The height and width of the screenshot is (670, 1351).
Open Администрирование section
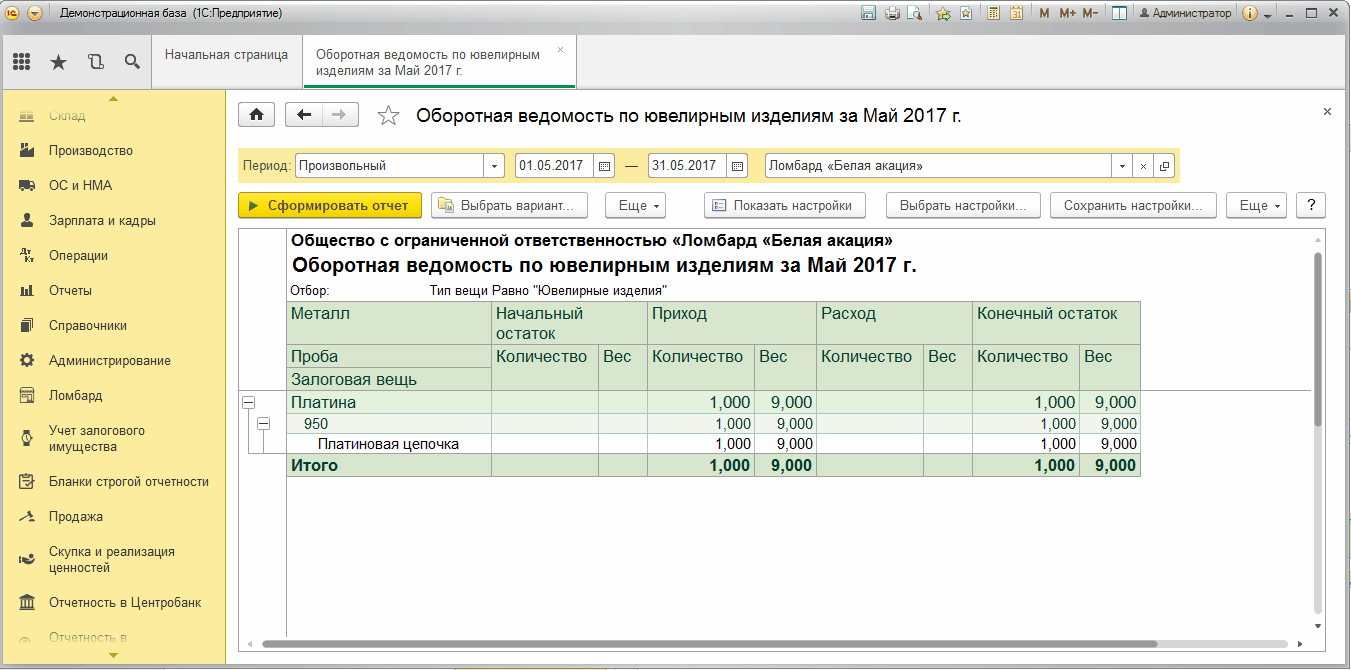[110, 361]
